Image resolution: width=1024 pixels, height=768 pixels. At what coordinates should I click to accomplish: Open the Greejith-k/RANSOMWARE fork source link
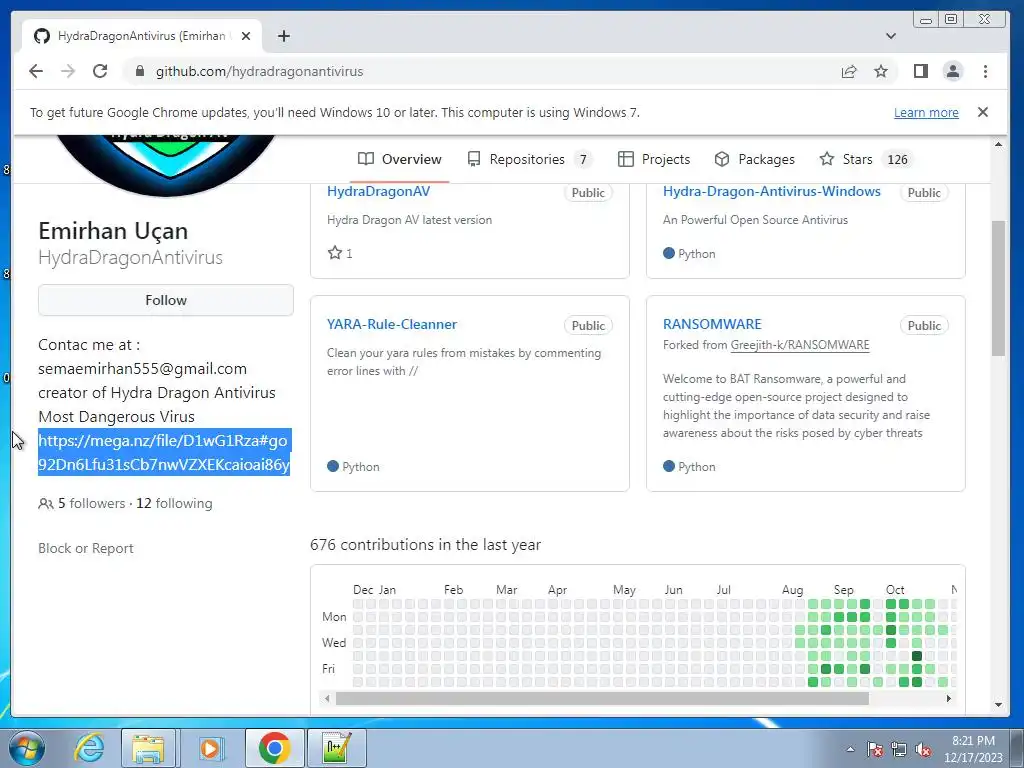799,345
